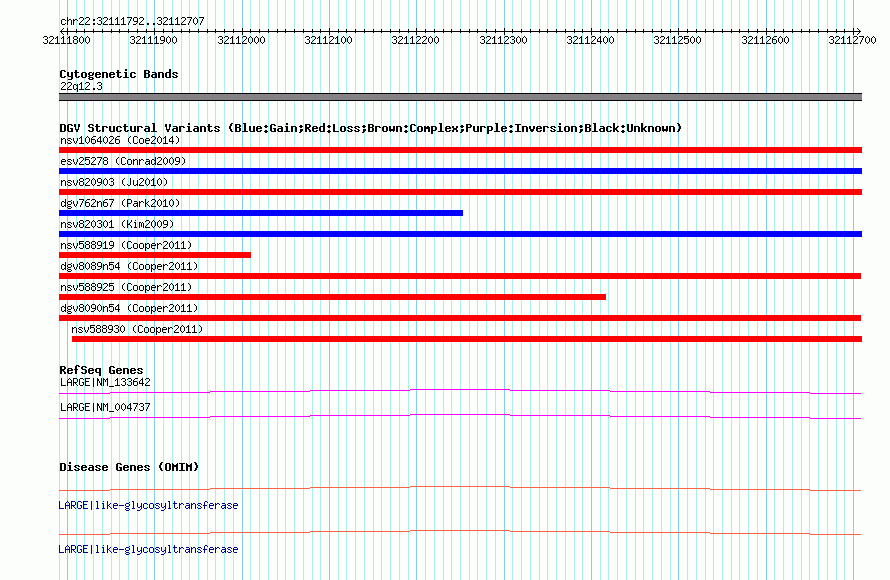Click the red bar for dgv8089n54

point(460,276)
